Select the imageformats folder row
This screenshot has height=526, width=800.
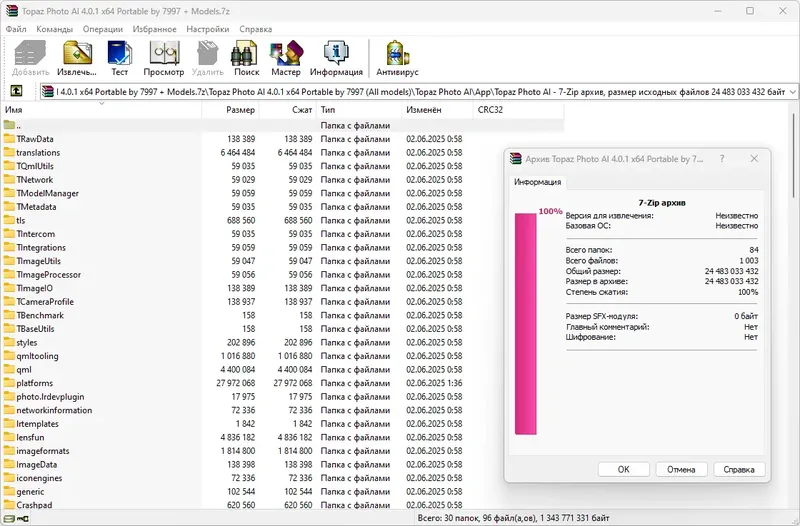[x=283, y=450]
